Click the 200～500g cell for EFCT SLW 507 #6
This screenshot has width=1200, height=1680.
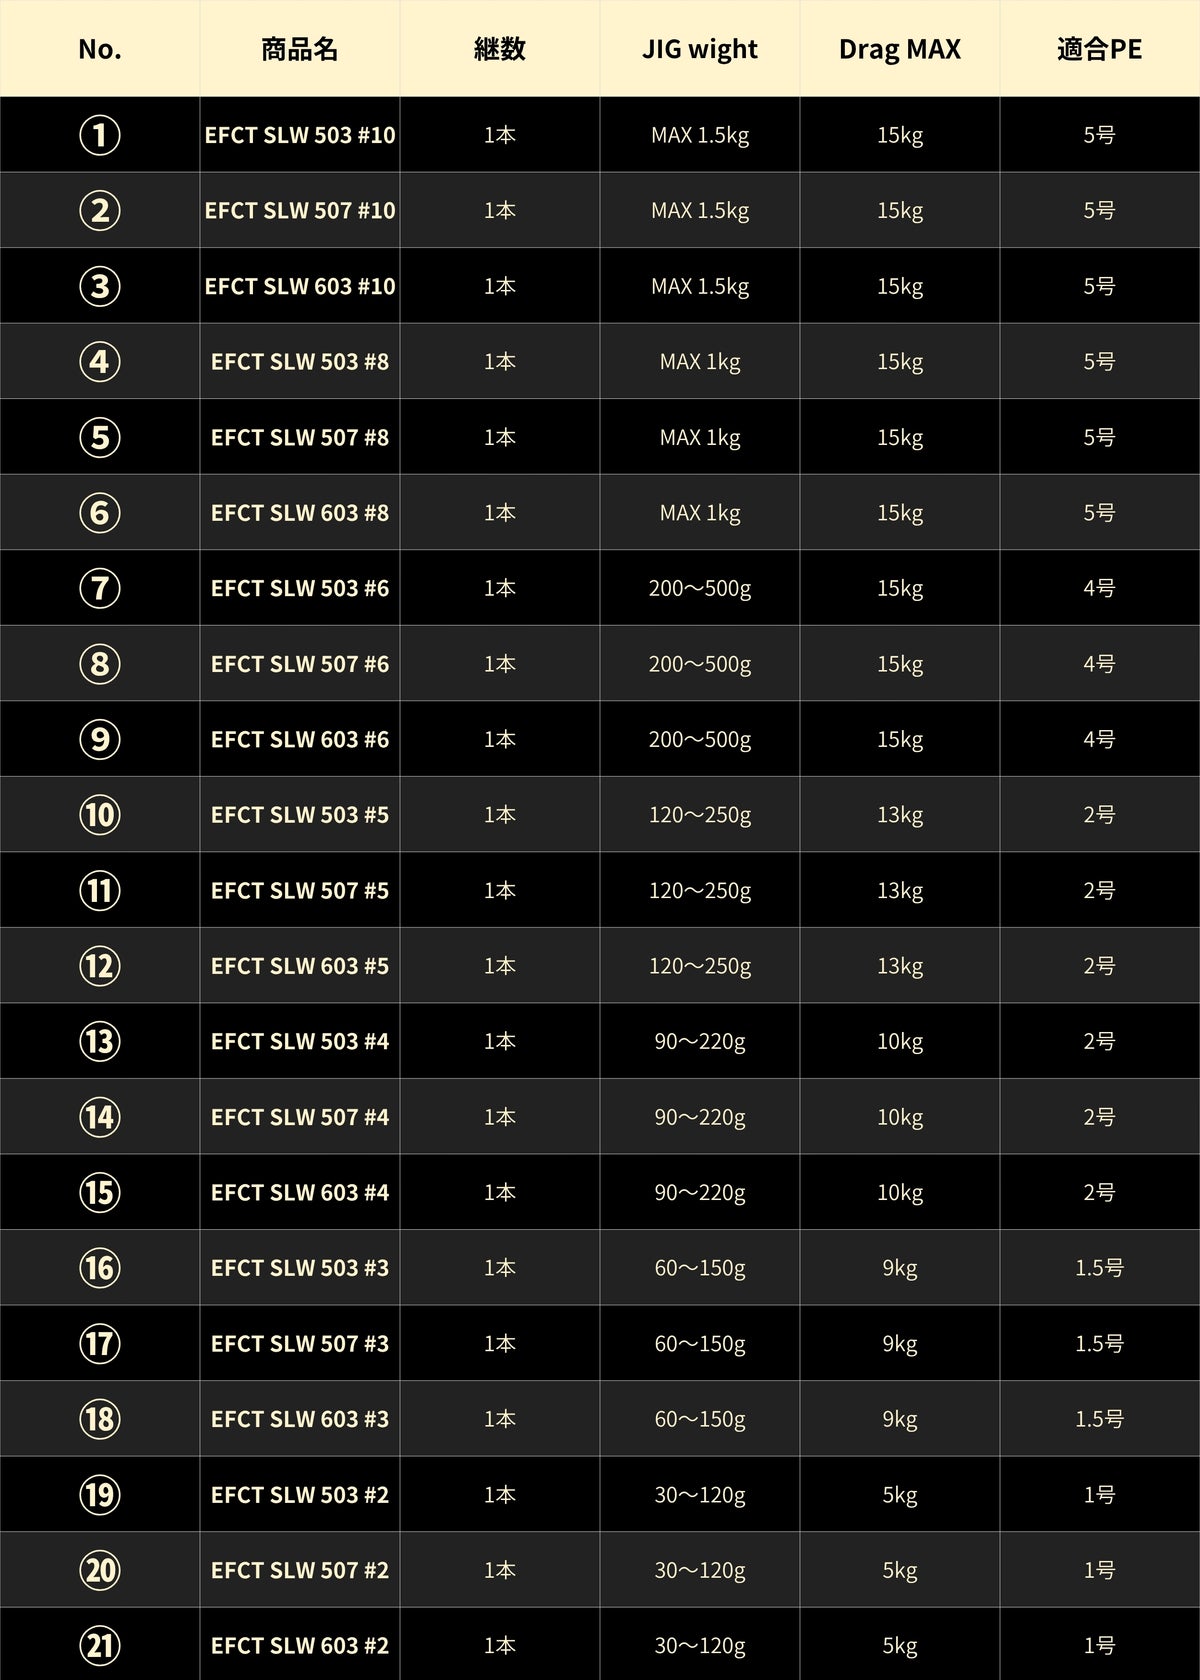pos(700,664)
